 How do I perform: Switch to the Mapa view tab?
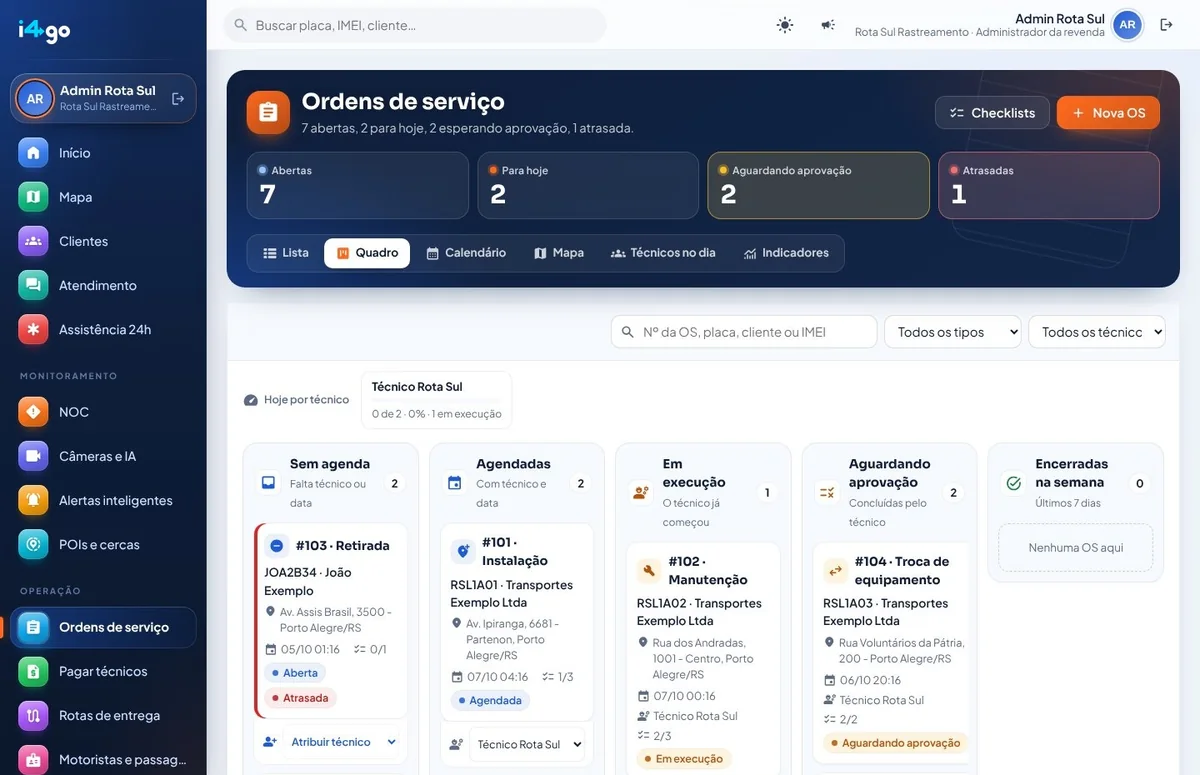[559, 253]
